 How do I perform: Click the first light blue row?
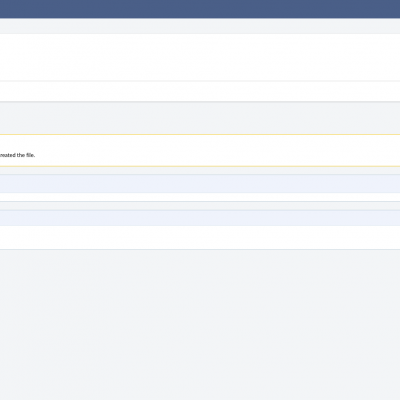(200, 184)
